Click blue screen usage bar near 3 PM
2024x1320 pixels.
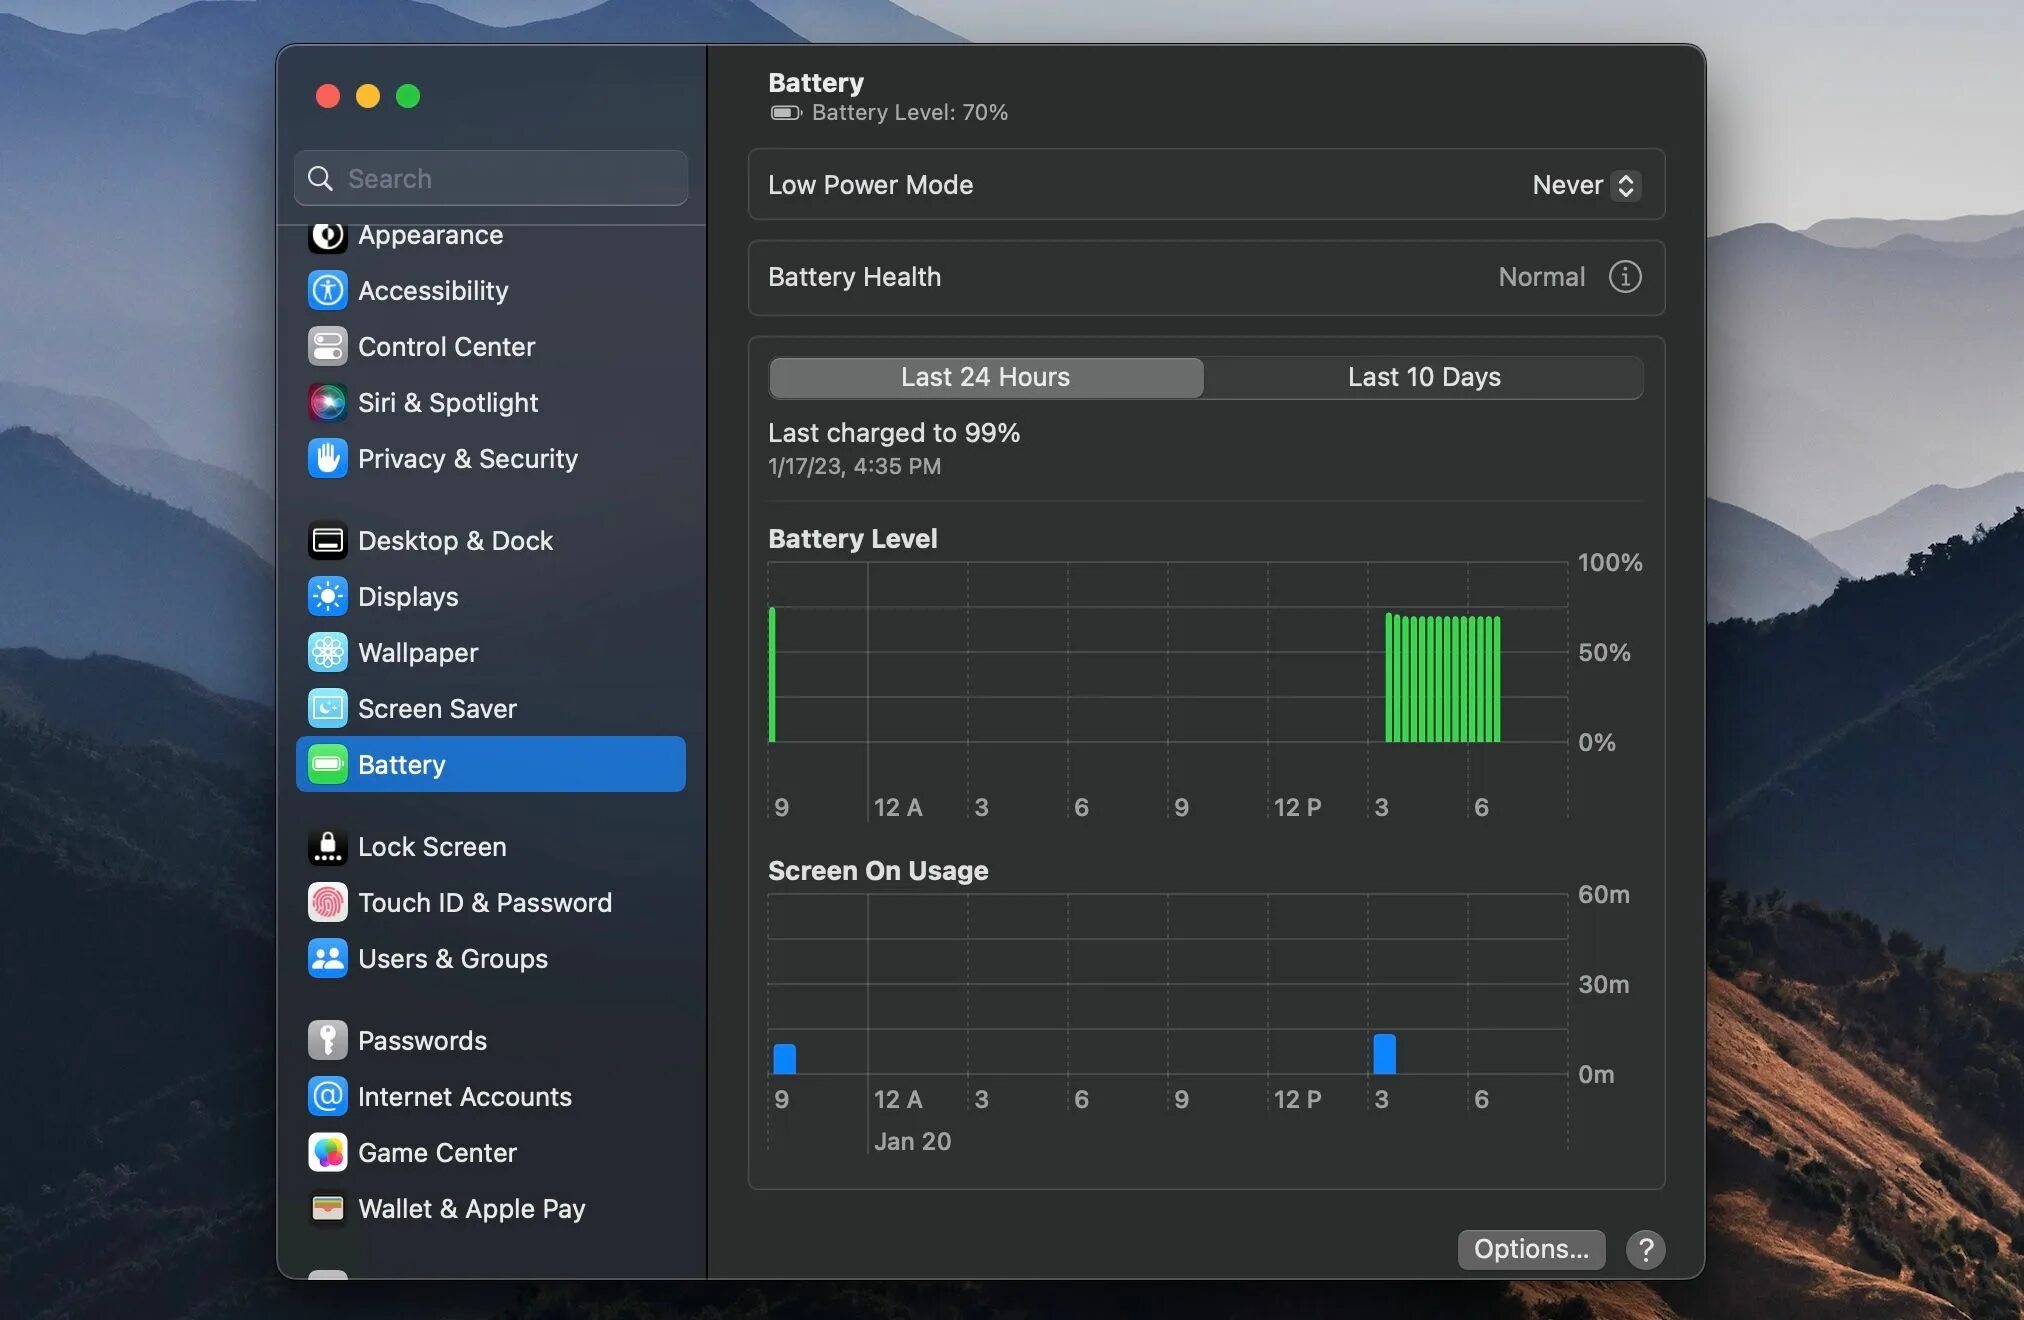coord(1384,1054)
